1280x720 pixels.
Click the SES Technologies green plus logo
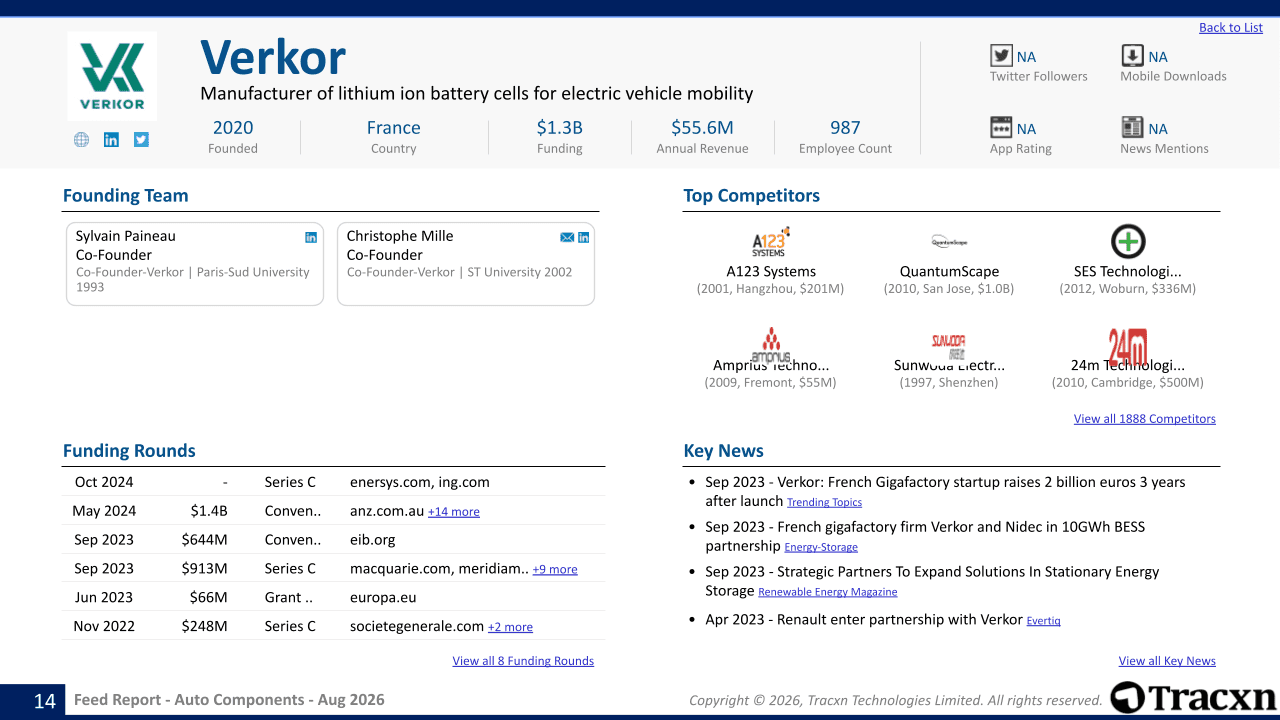[x=1128, y=242]
